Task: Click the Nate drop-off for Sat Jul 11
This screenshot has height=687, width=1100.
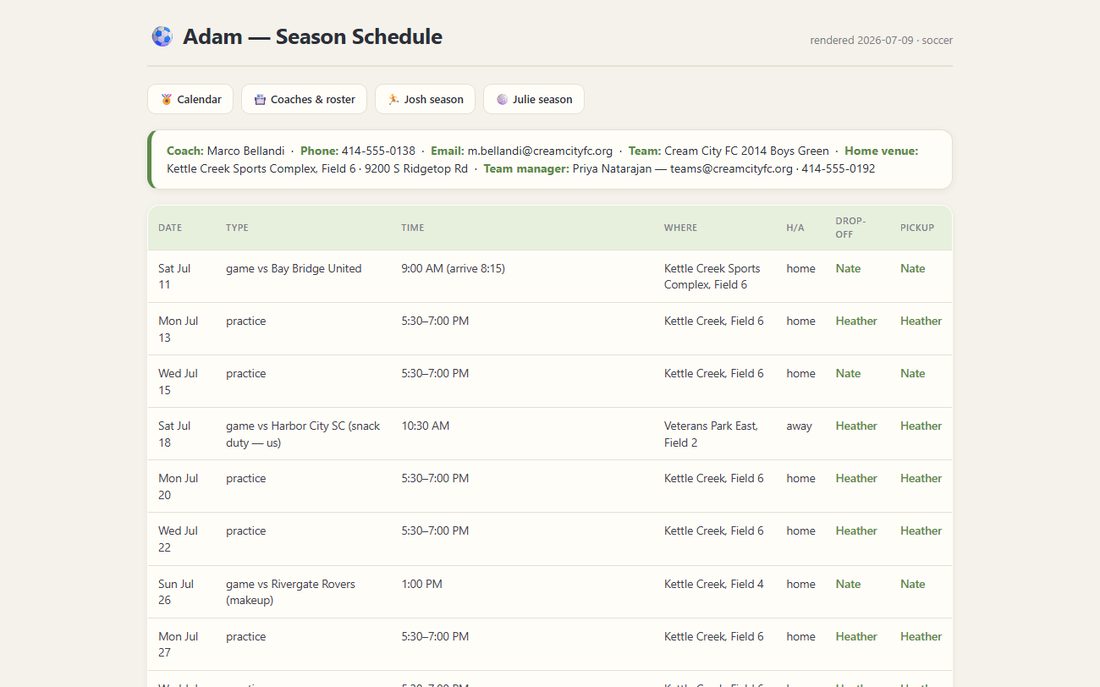Action: [x=848, y=269]
